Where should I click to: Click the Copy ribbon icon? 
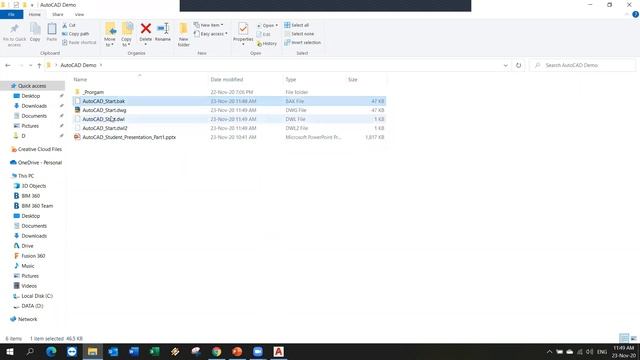point(35,29)
